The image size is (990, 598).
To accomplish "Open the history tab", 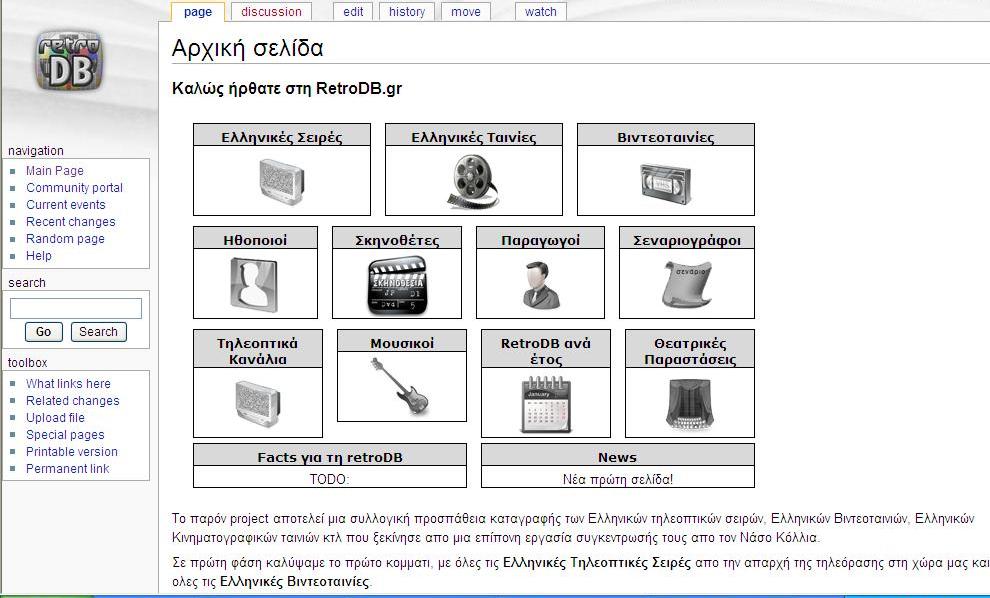I will pyautogui.click(x=407, y=12).
